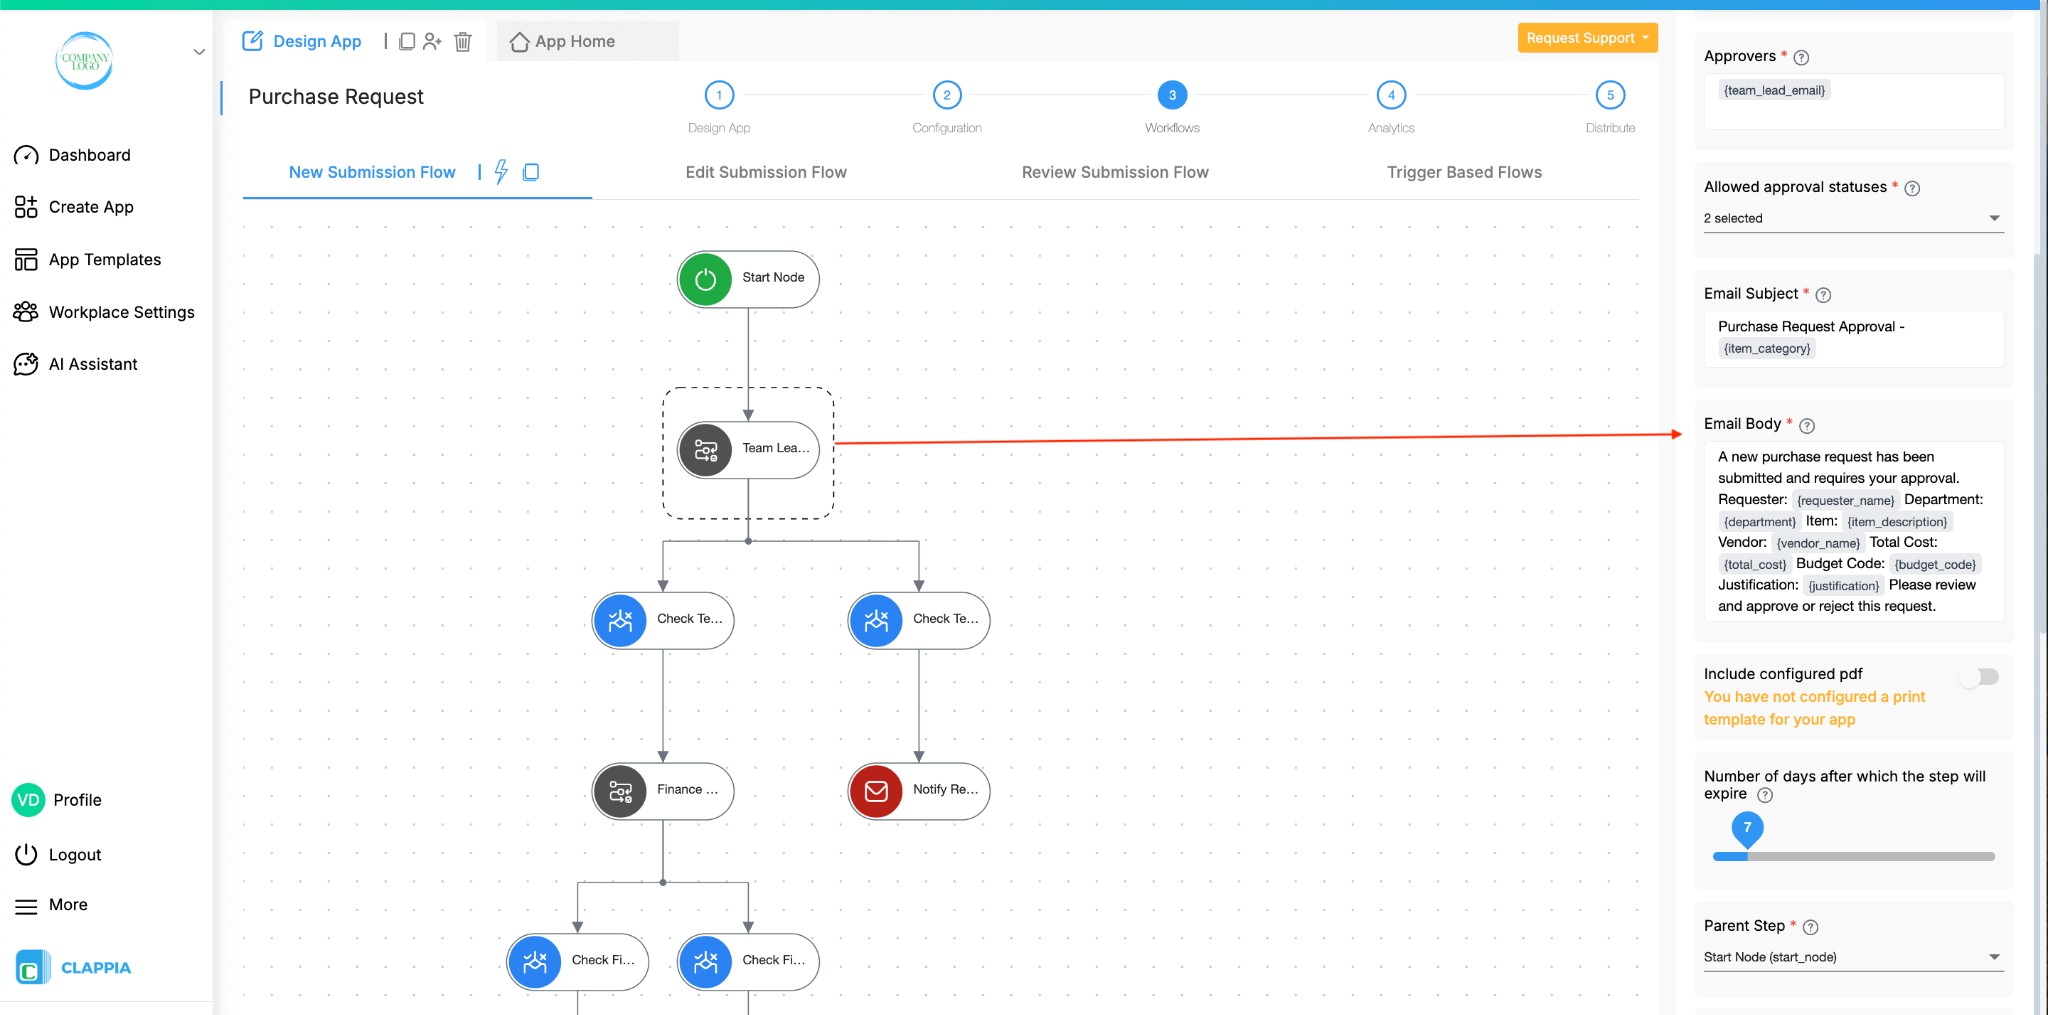2048x1015 pixels.
Task: Open the AI Assistant from the sidebar
Action: pyautogui.click(x=93, y=363)
